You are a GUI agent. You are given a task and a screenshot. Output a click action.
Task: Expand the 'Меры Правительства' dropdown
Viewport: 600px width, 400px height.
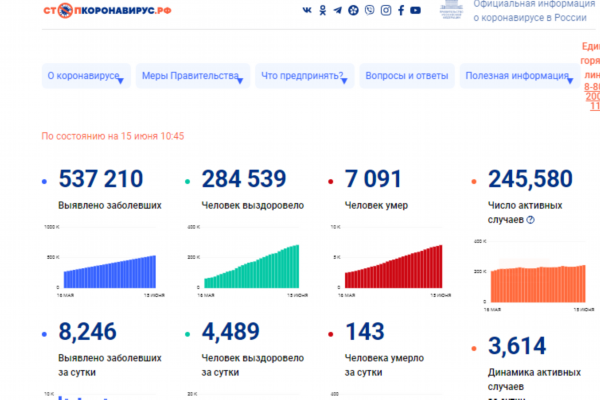(x=192, y=77)
